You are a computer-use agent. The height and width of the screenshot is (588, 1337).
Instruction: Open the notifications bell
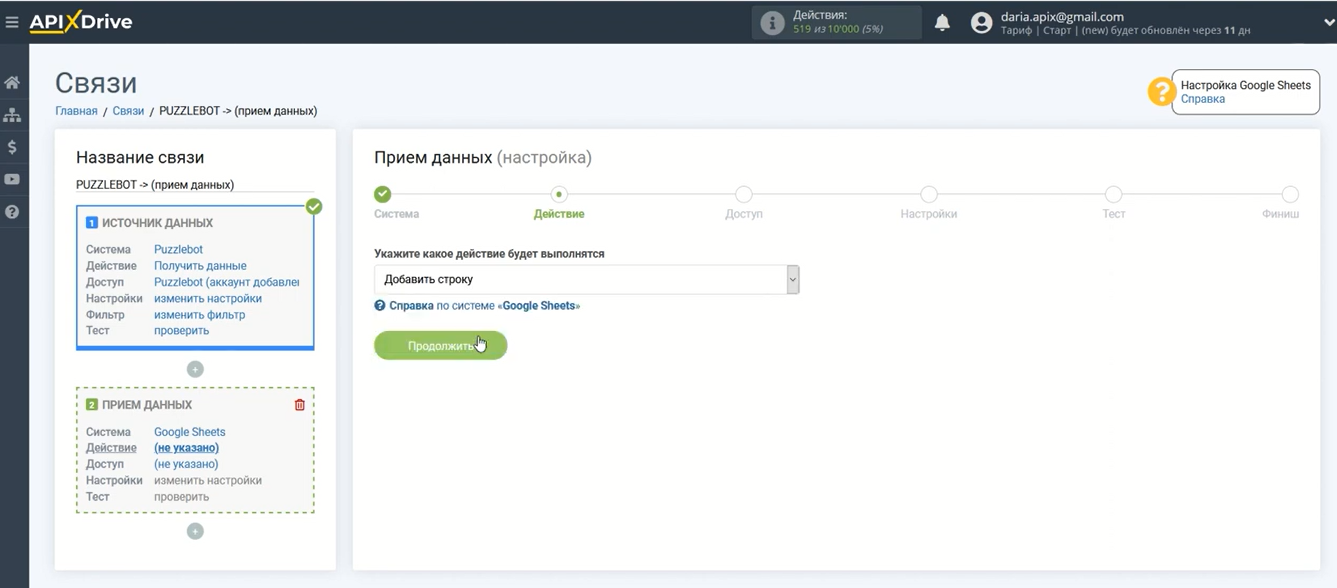(x=942, y=22)
